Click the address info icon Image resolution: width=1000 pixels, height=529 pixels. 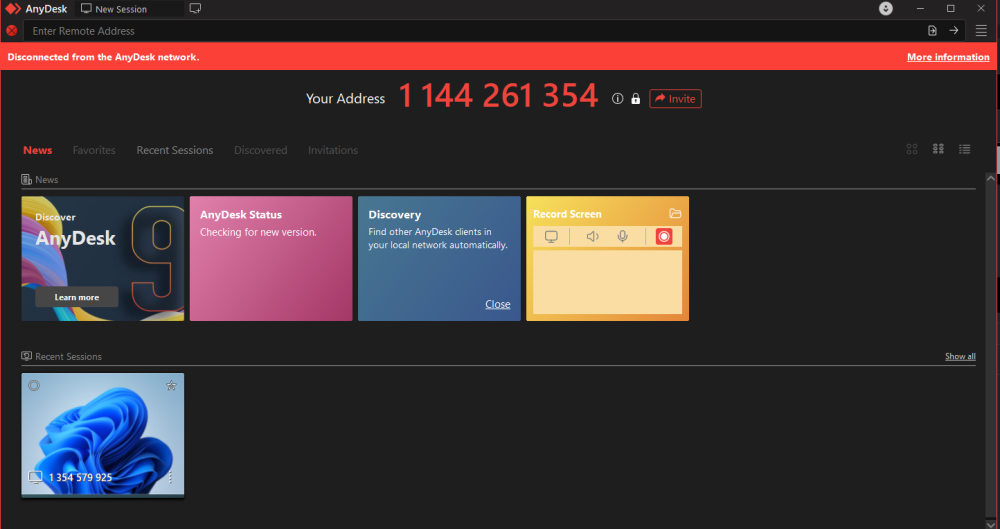(x=617, y=98)
